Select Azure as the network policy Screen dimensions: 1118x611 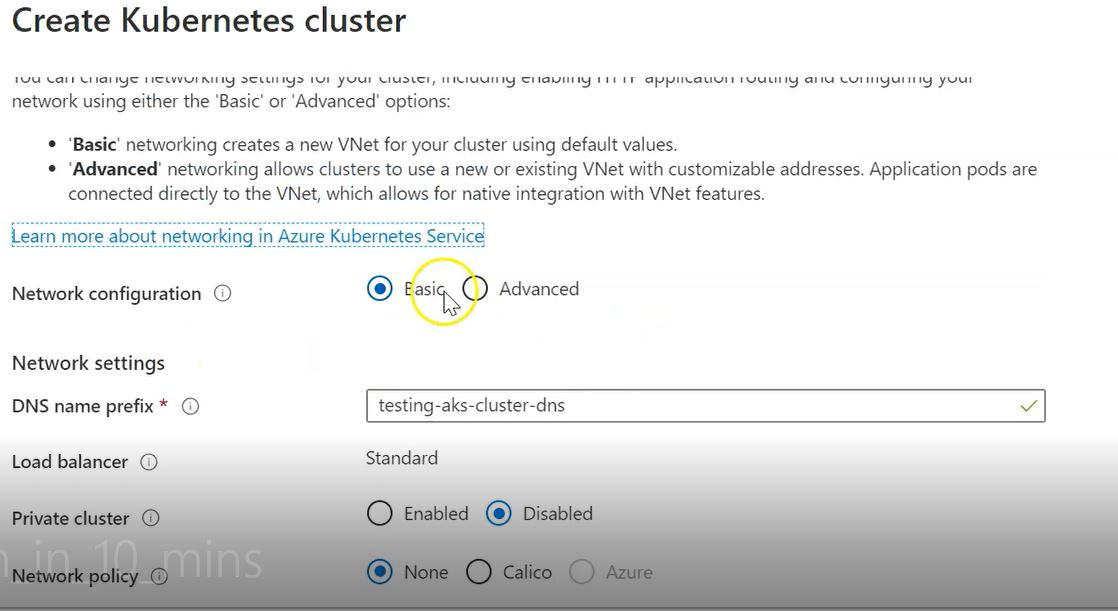pyautogui.click(x=582, y=571)
